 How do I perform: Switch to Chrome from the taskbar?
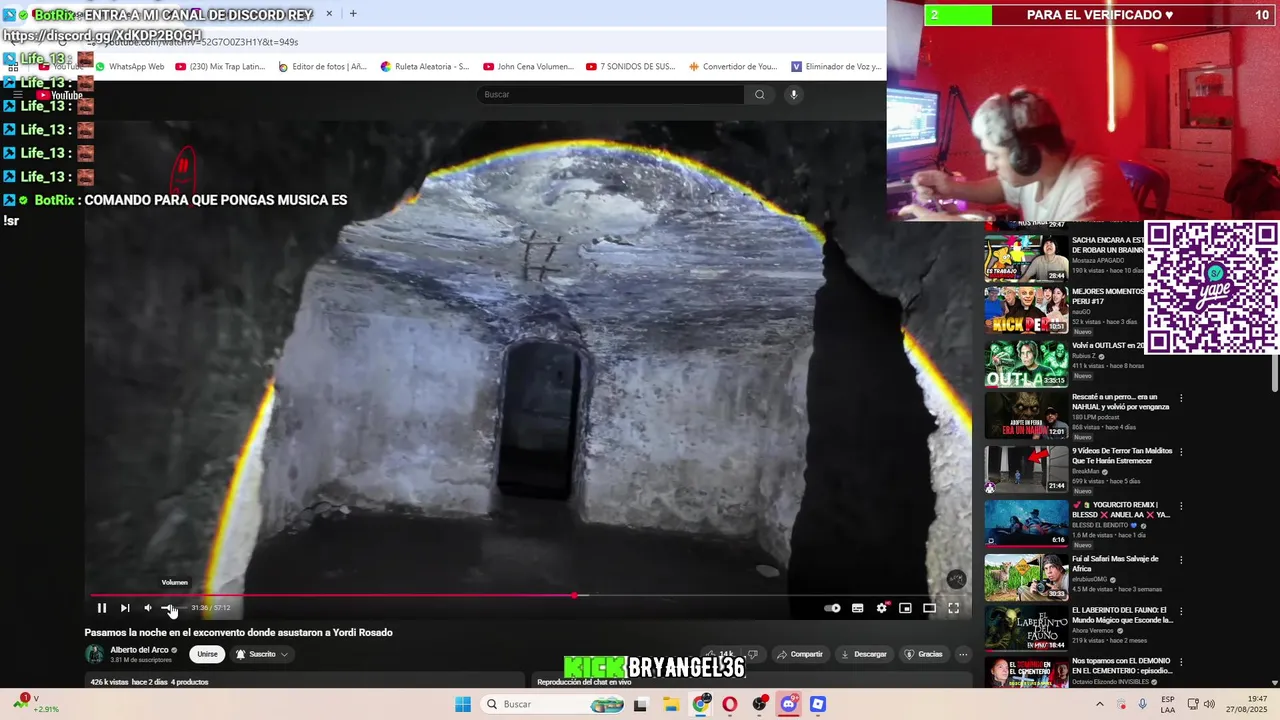(x=701, y=704)
